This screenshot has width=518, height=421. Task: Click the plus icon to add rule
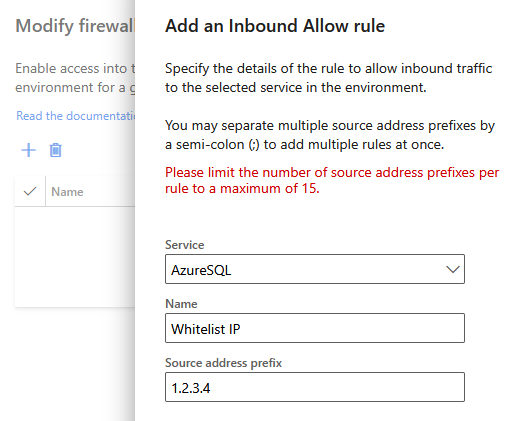click(x=29, y=150)
